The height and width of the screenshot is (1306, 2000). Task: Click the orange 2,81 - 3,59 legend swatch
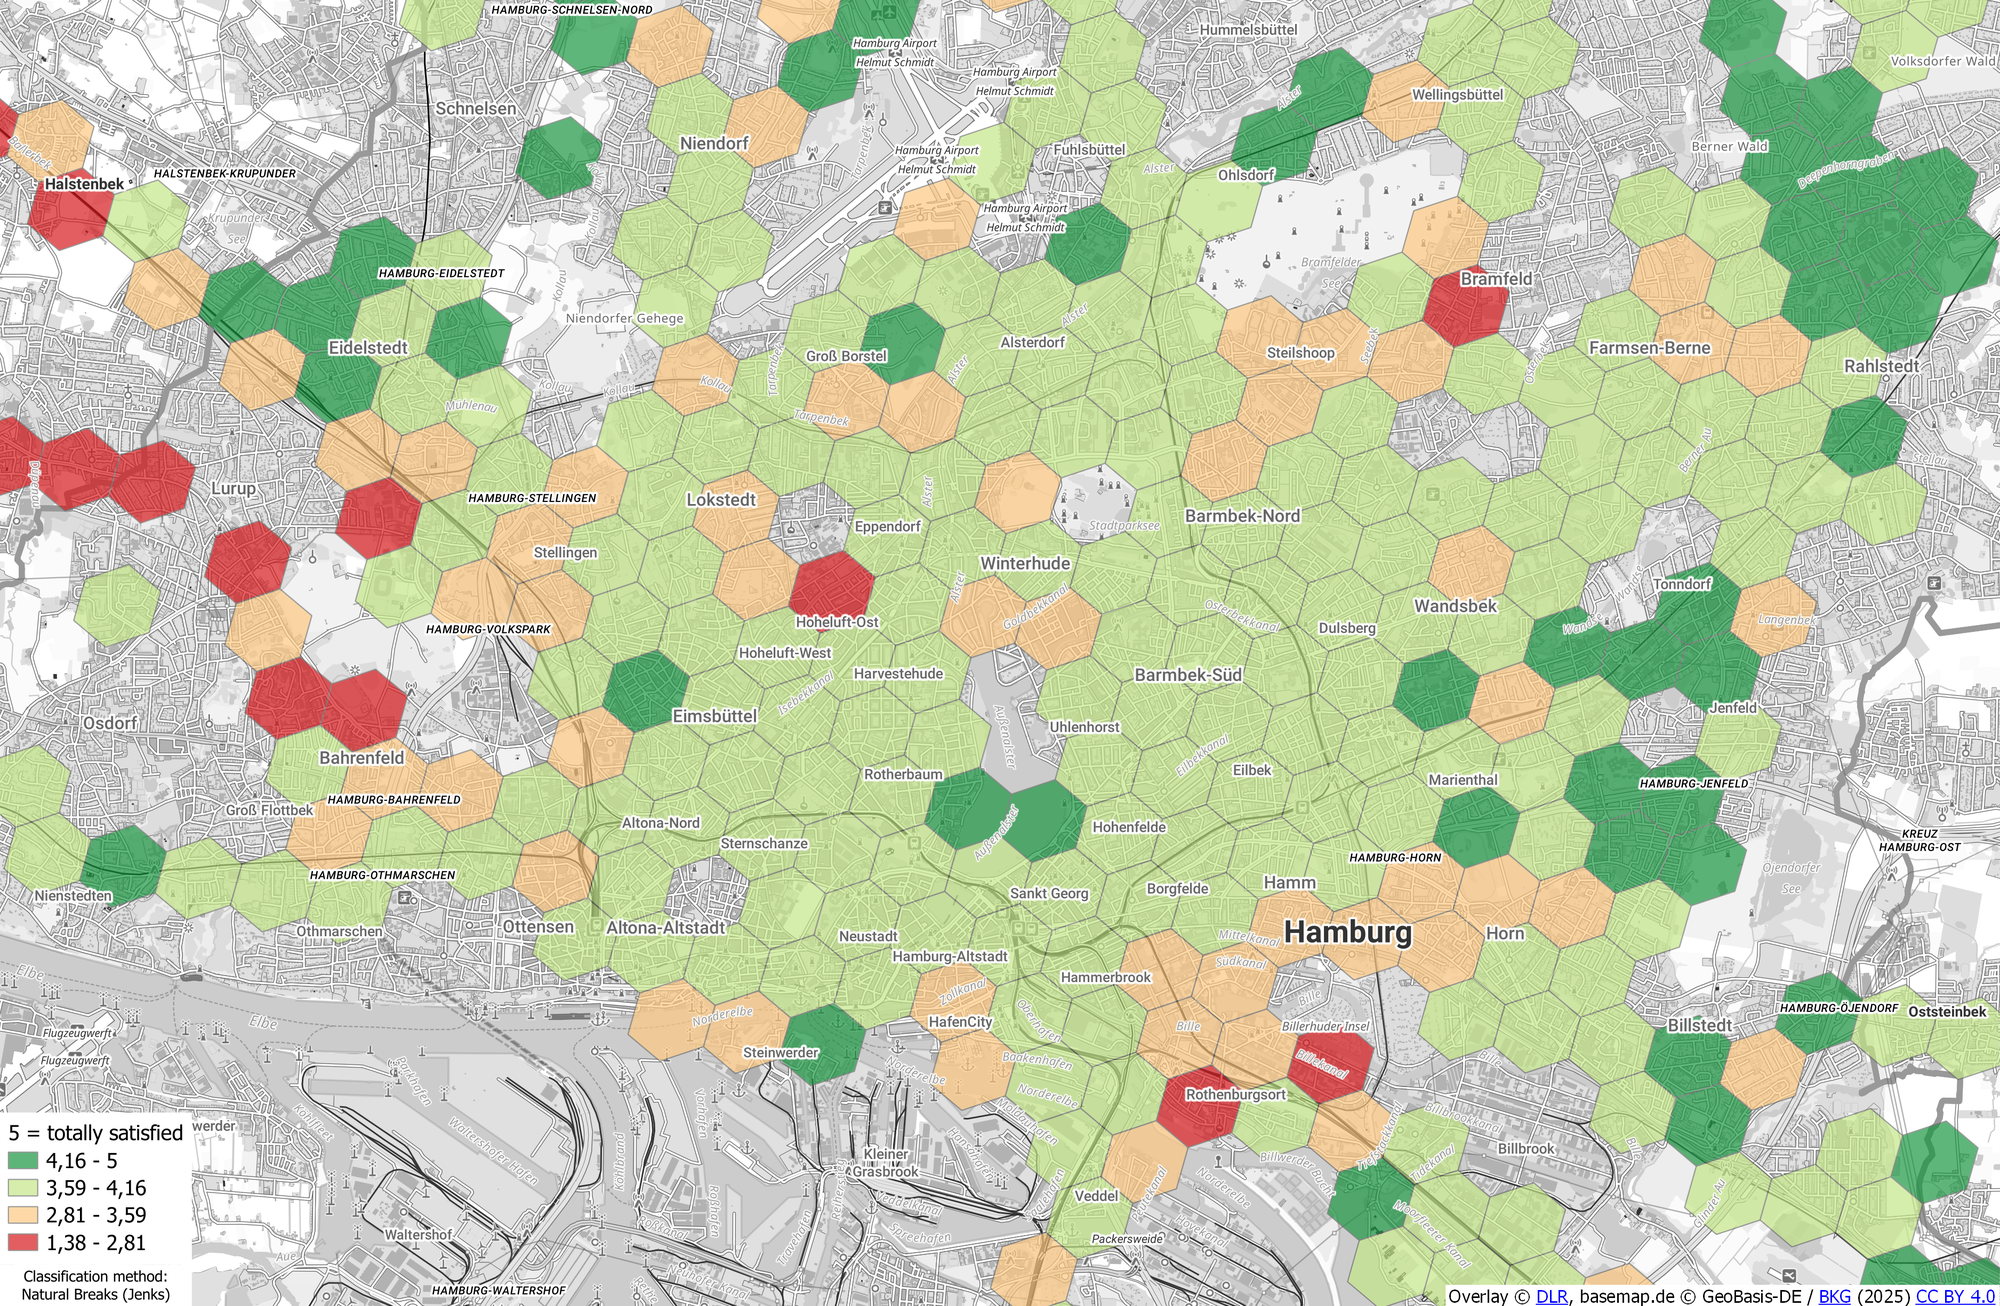coord(23,1215)
